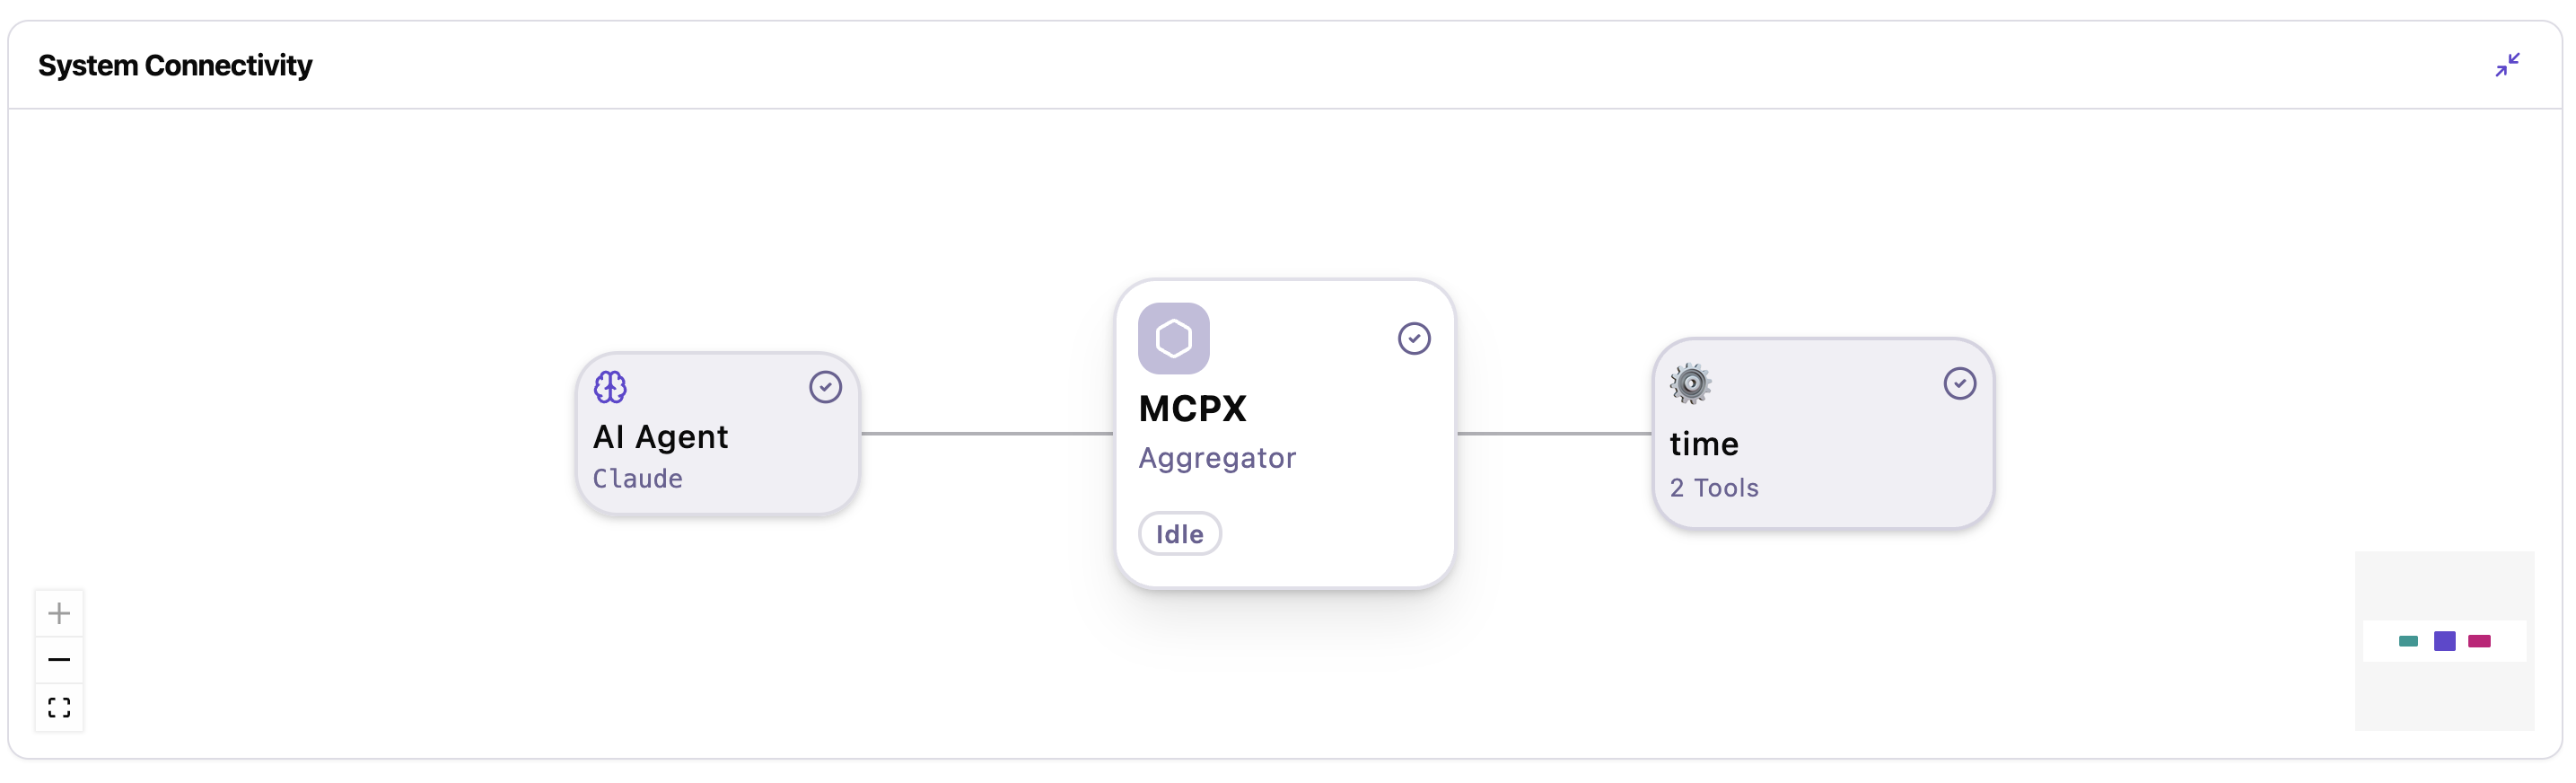This screenshot has height=783, width=2576.
Task: Click the time server status checkmark
Action: point(1960,383)
